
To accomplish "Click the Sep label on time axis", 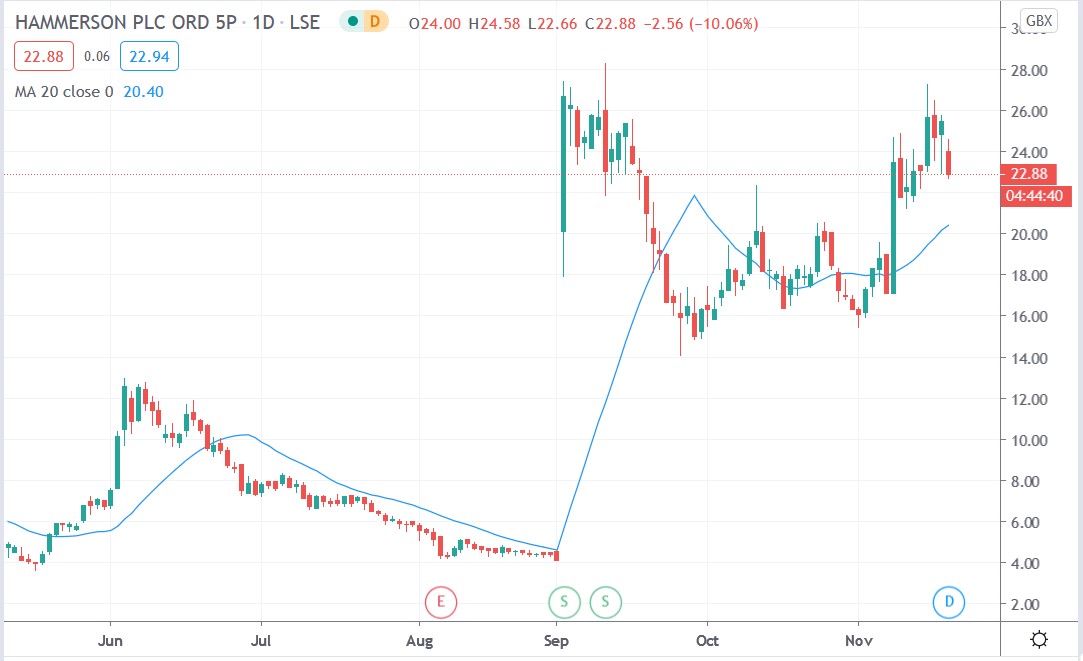I will coord(556,640).
